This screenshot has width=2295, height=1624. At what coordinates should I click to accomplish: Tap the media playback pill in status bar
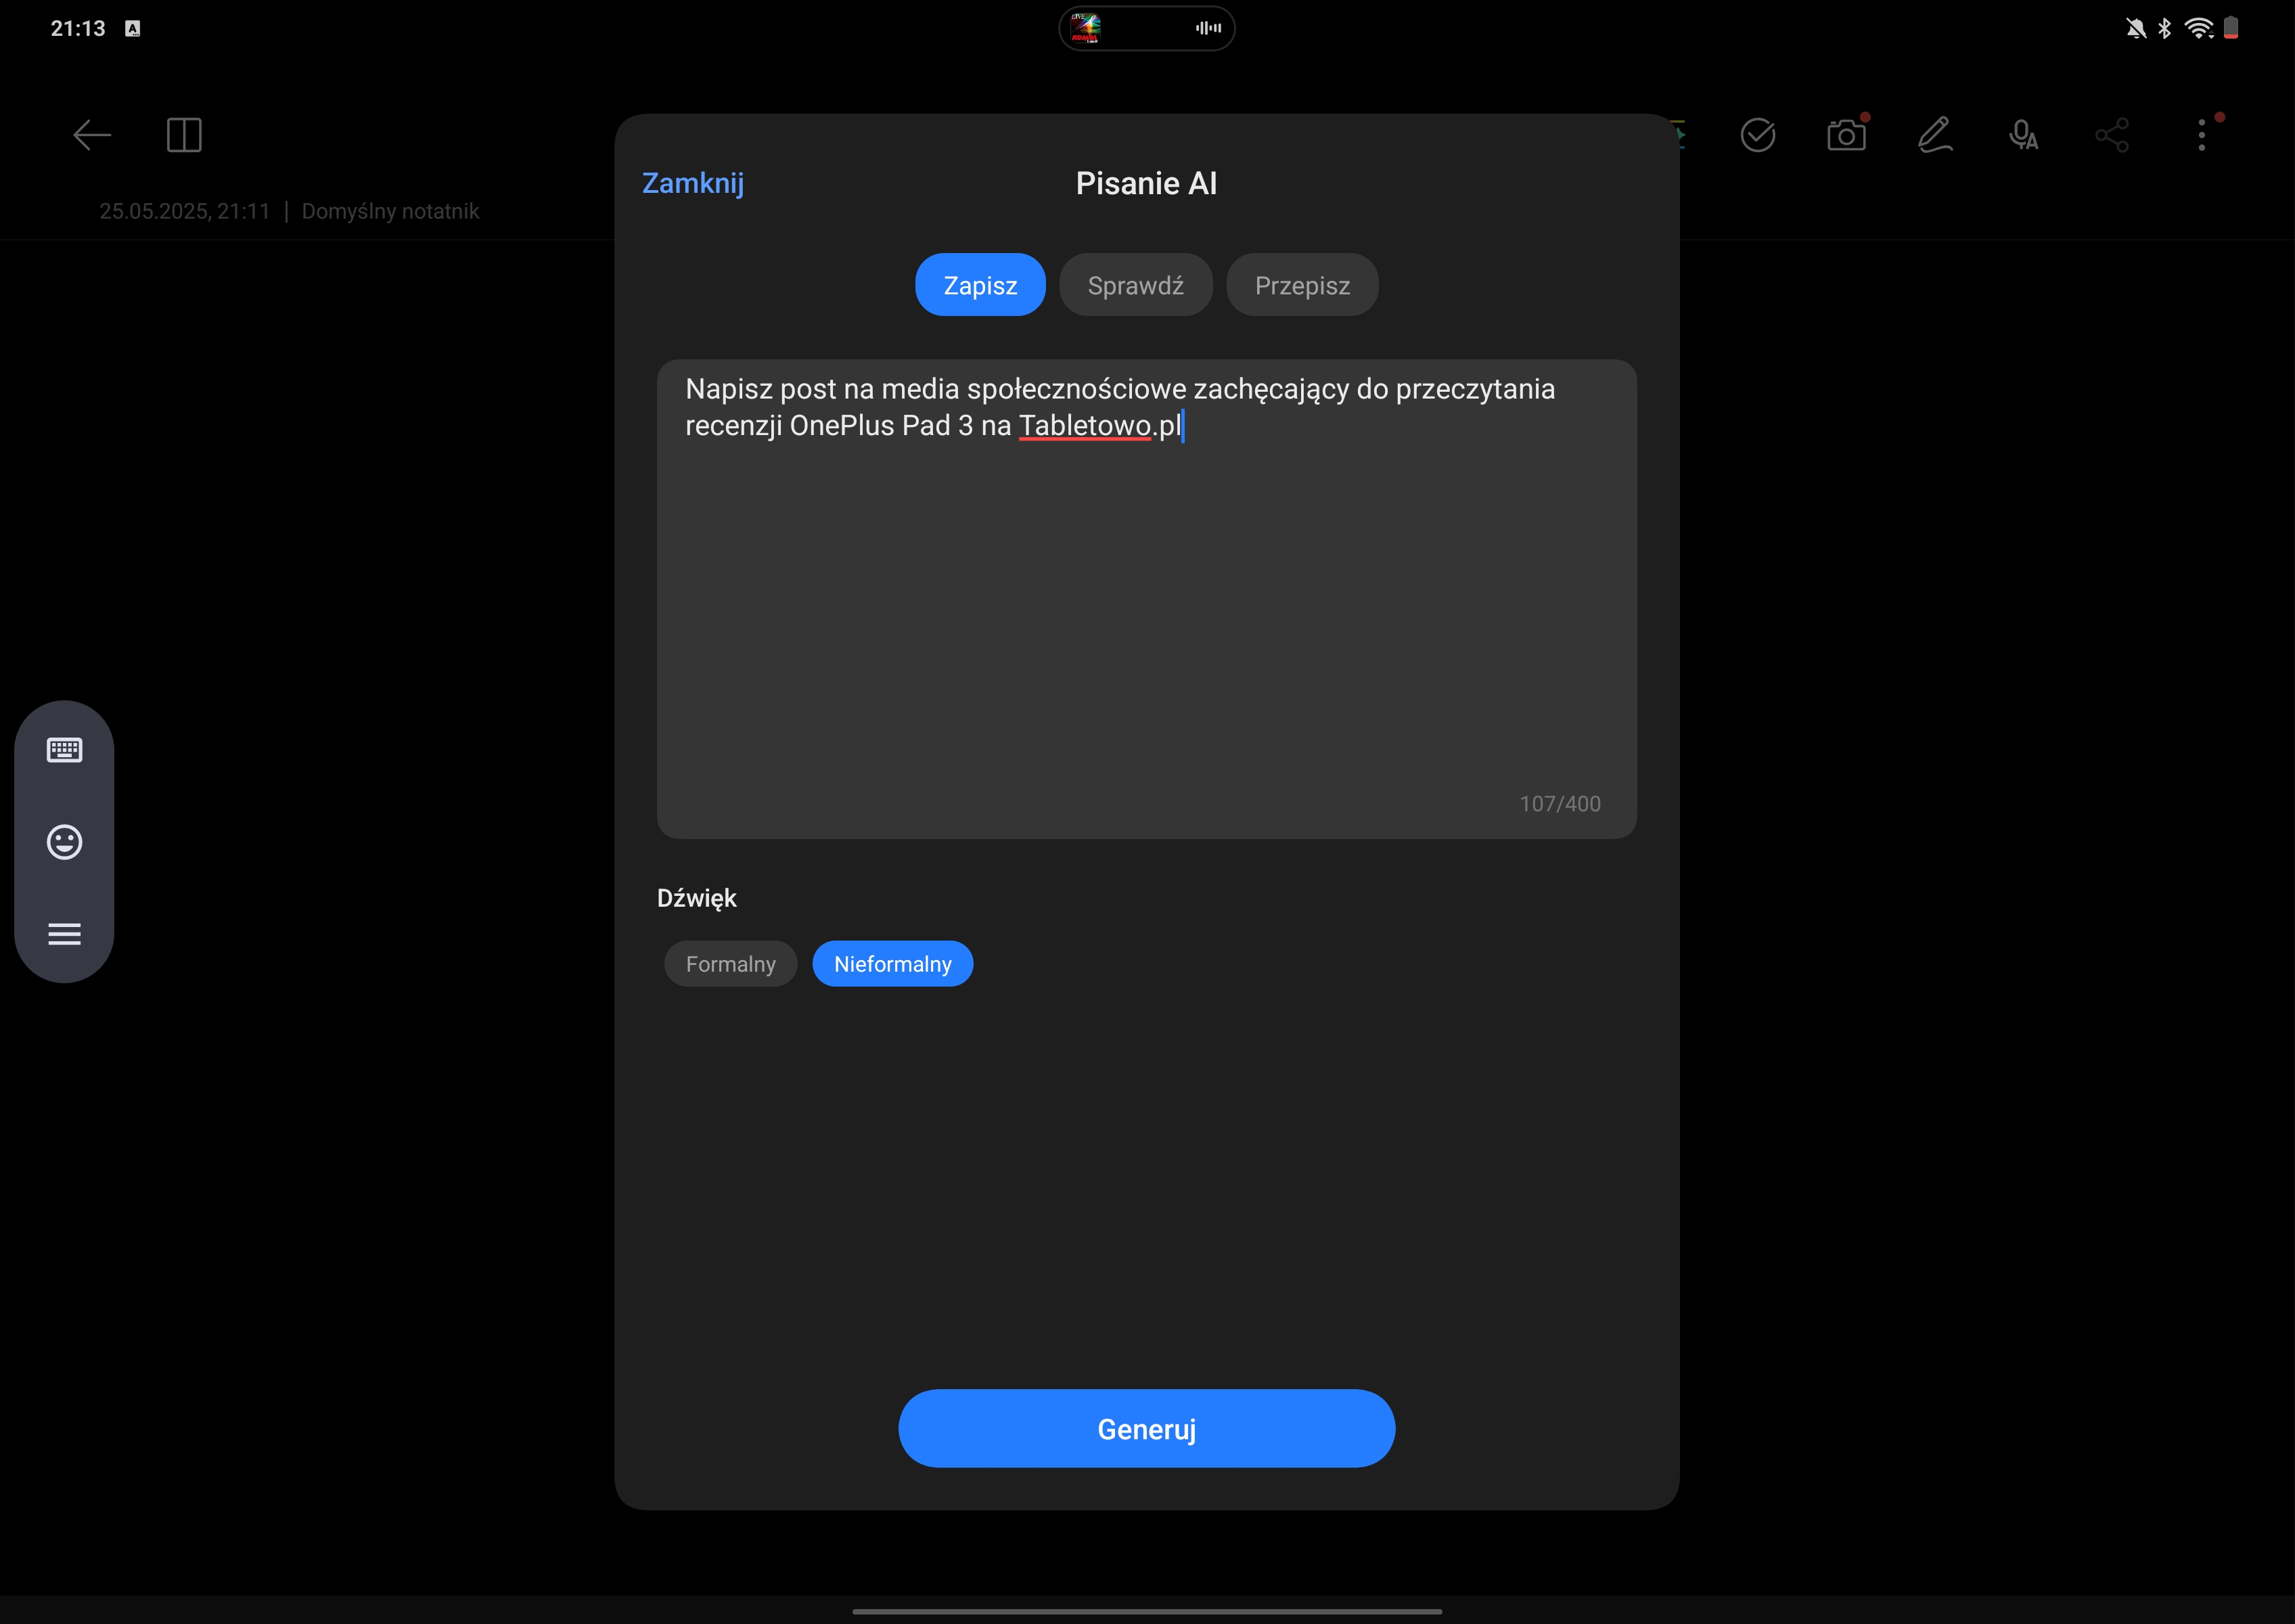[1147, 28]
